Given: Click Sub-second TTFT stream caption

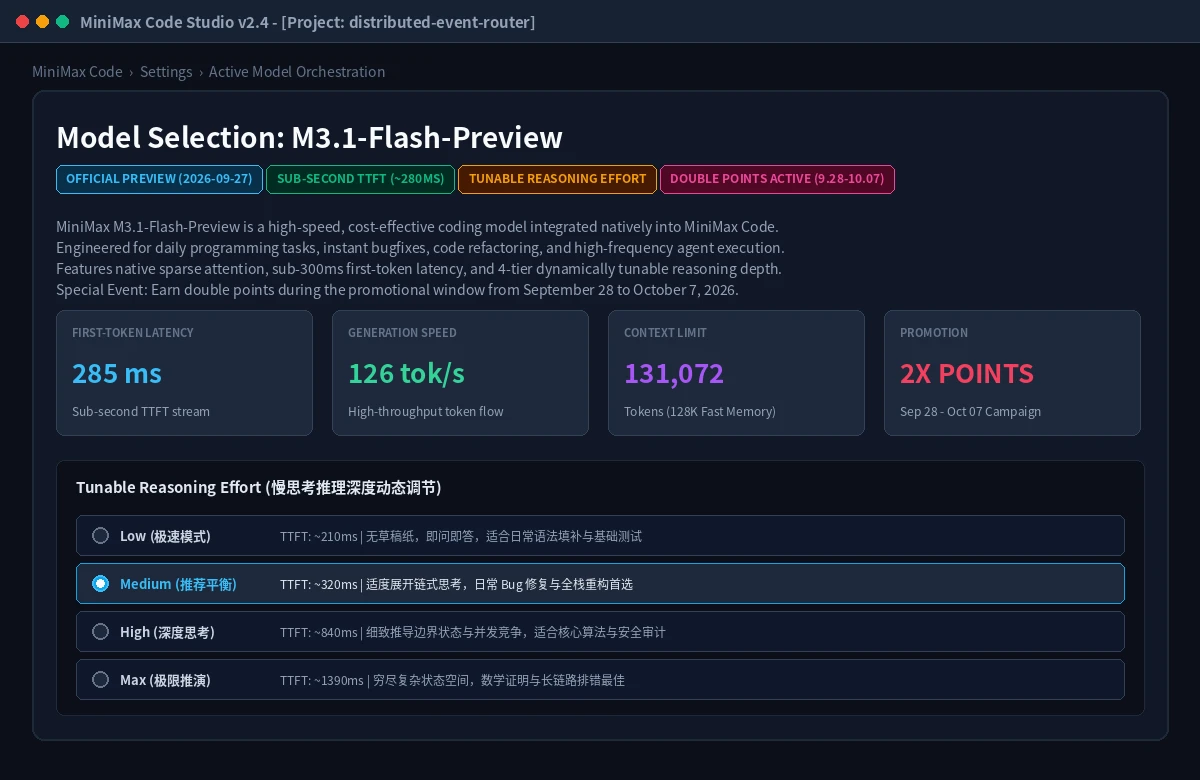Looking at the screenshot, I should (141, 411).
